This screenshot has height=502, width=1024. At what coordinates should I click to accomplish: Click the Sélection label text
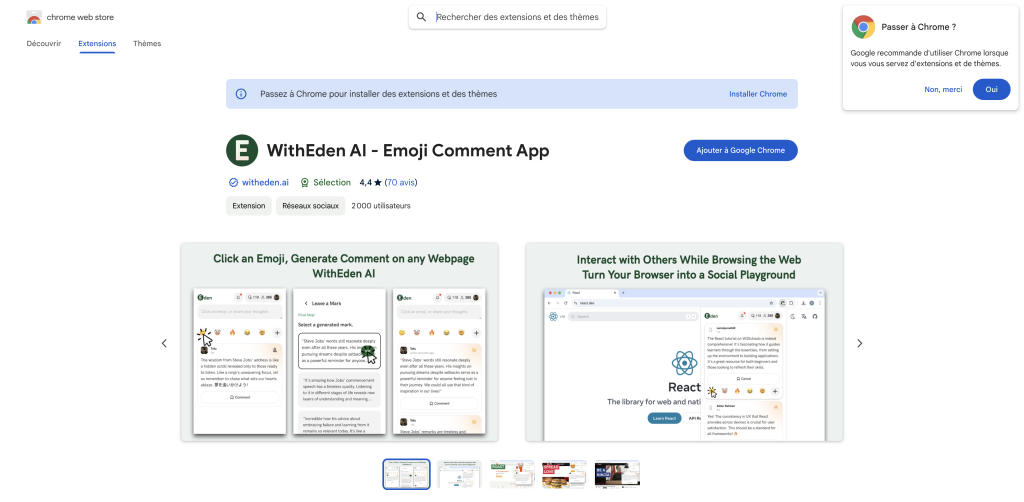(x=332, y=183)
